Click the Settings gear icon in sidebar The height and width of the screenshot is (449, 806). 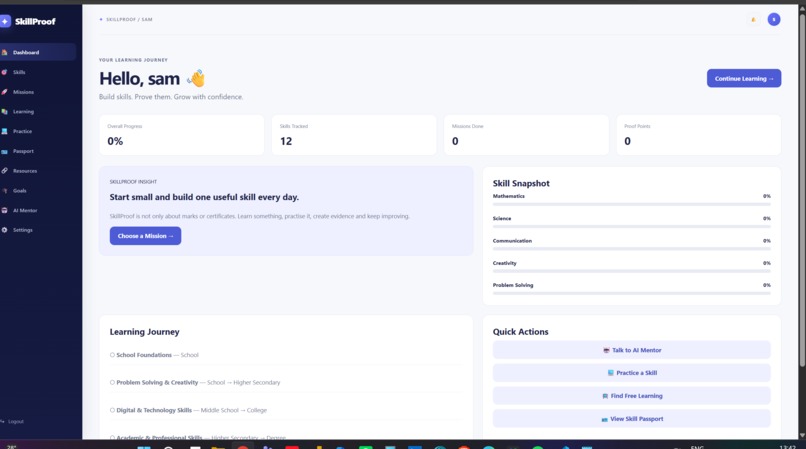click(5, 230)
